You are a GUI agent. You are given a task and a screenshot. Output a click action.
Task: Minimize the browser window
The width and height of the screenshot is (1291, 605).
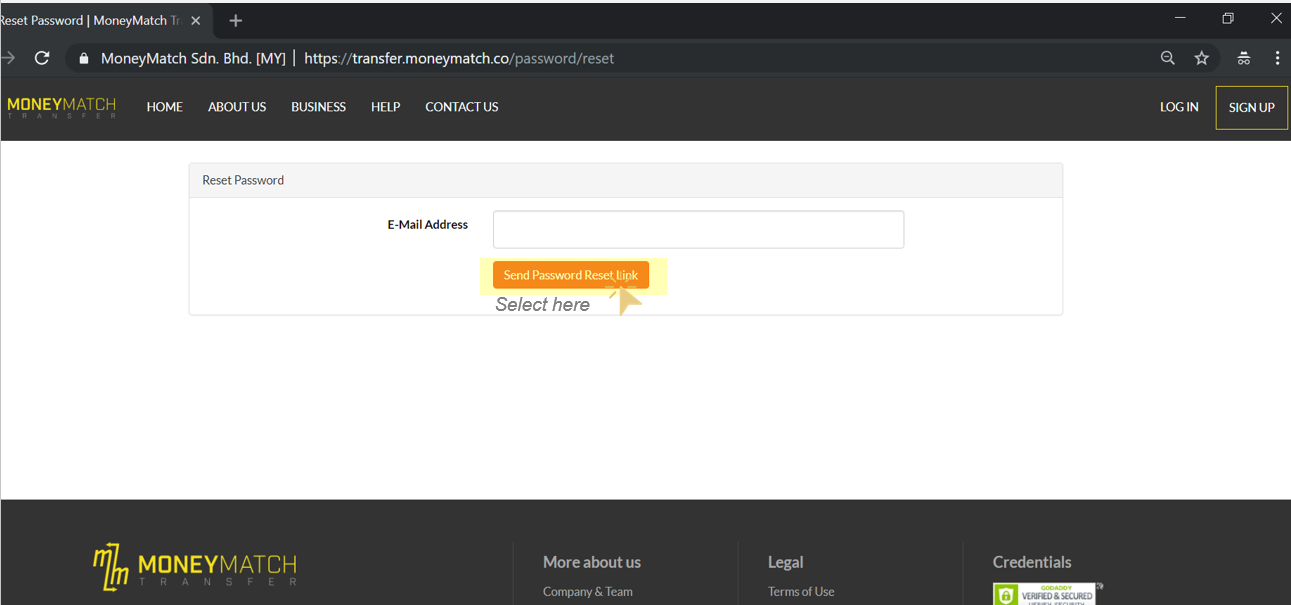[1180, 18]
